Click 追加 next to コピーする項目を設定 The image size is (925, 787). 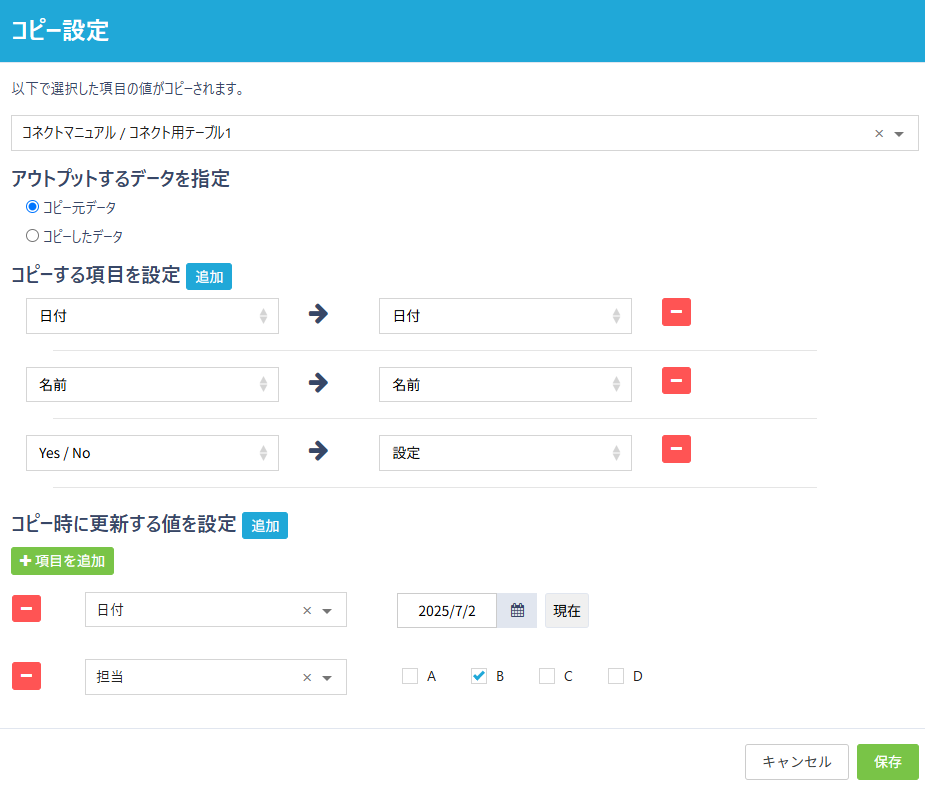click(x=209, y=277)
